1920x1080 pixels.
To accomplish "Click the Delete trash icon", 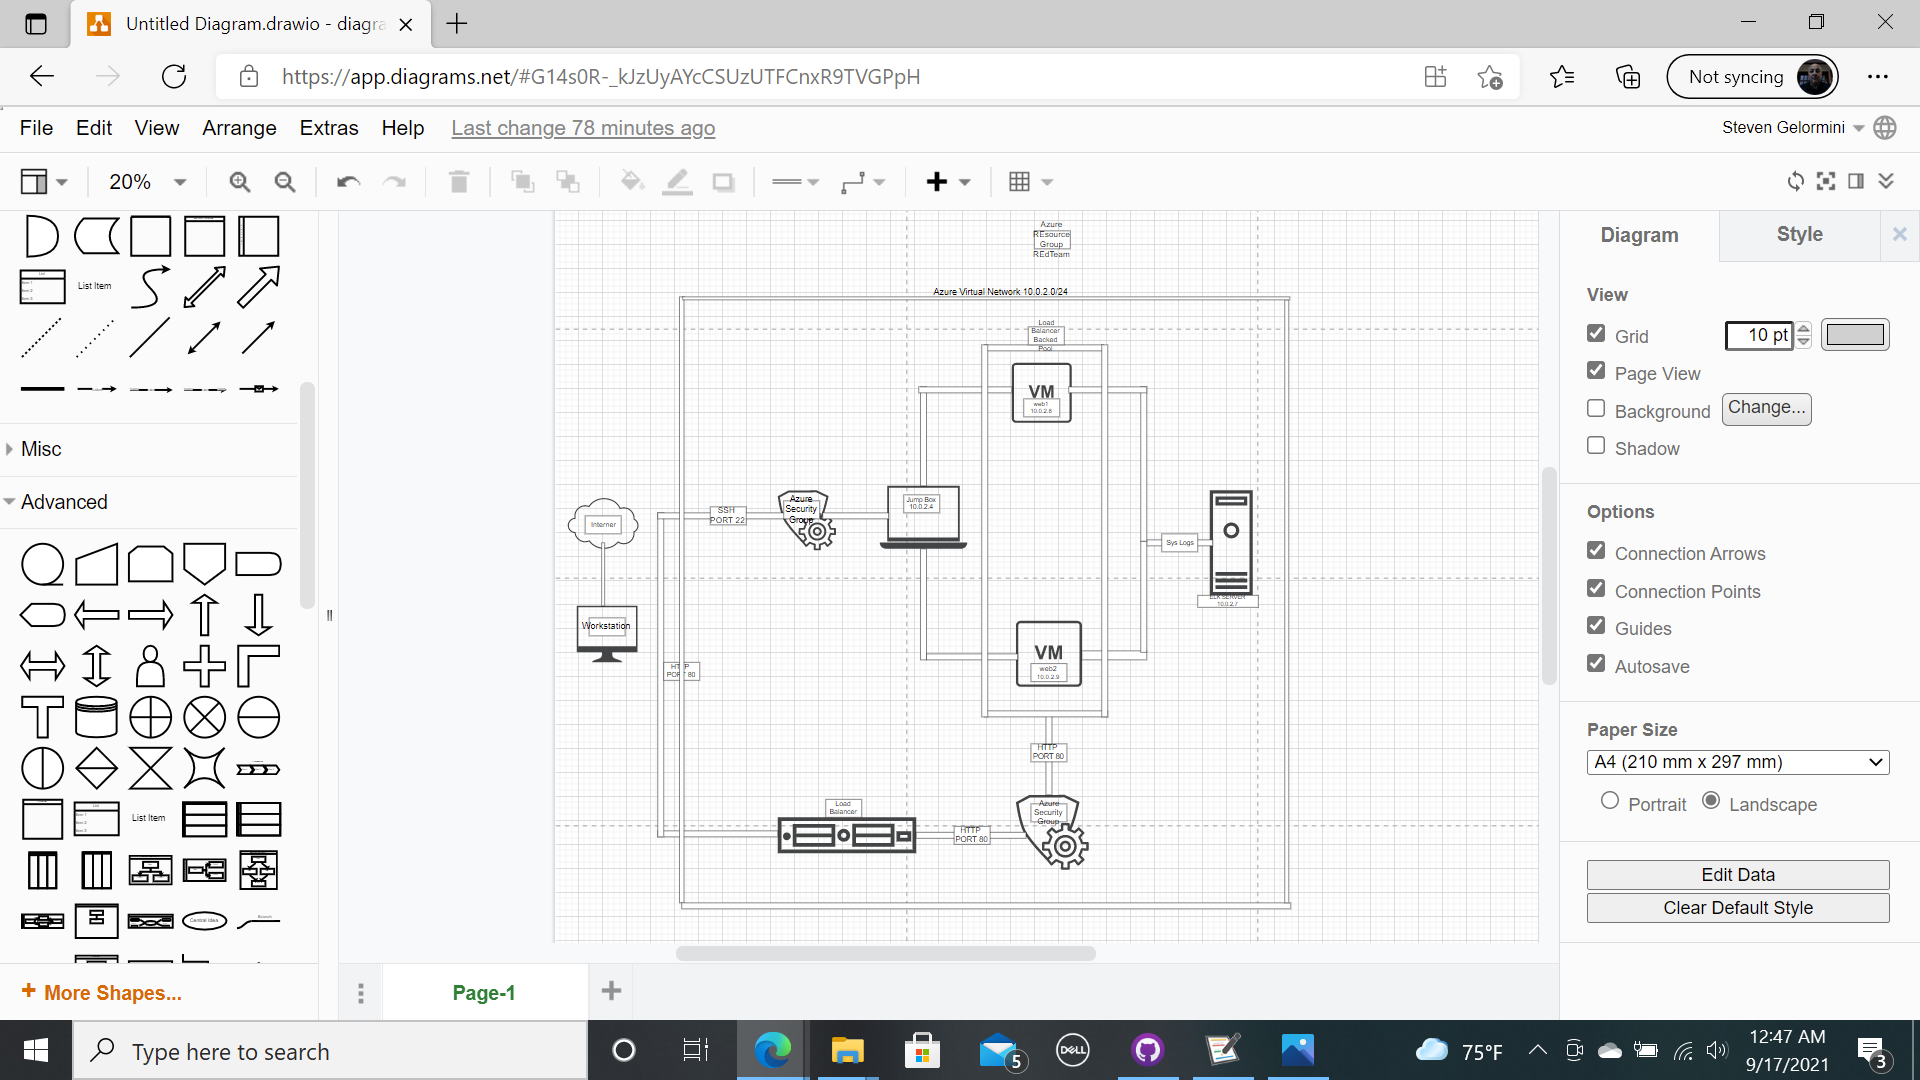I will coord(459,182).
